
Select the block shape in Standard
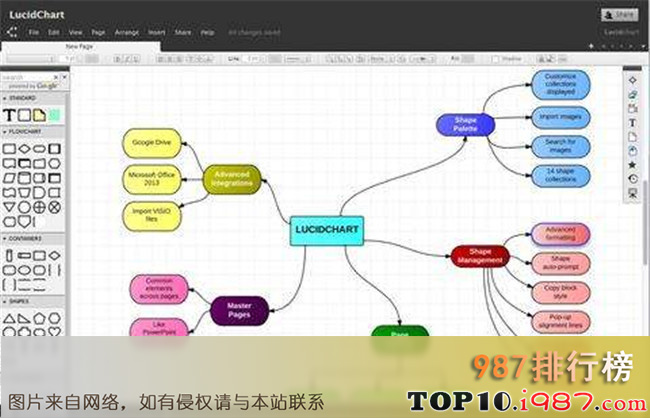click(x=24, y=115)
